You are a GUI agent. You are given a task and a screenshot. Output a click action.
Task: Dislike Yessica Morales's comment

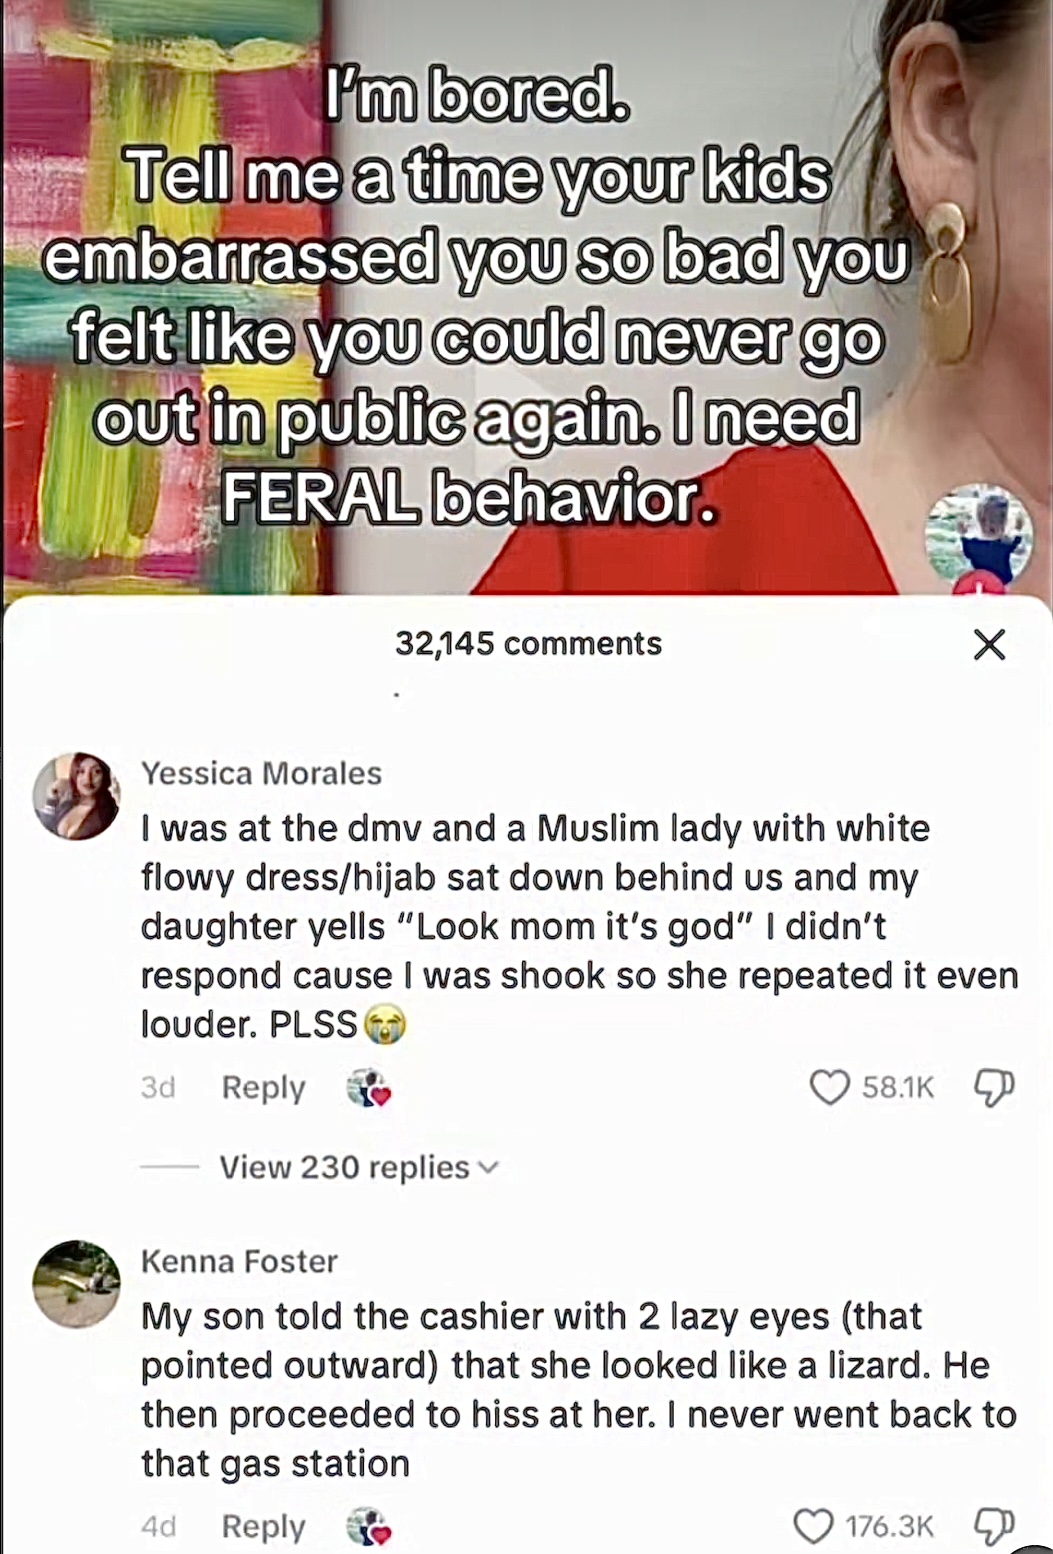click(994, 1087)
